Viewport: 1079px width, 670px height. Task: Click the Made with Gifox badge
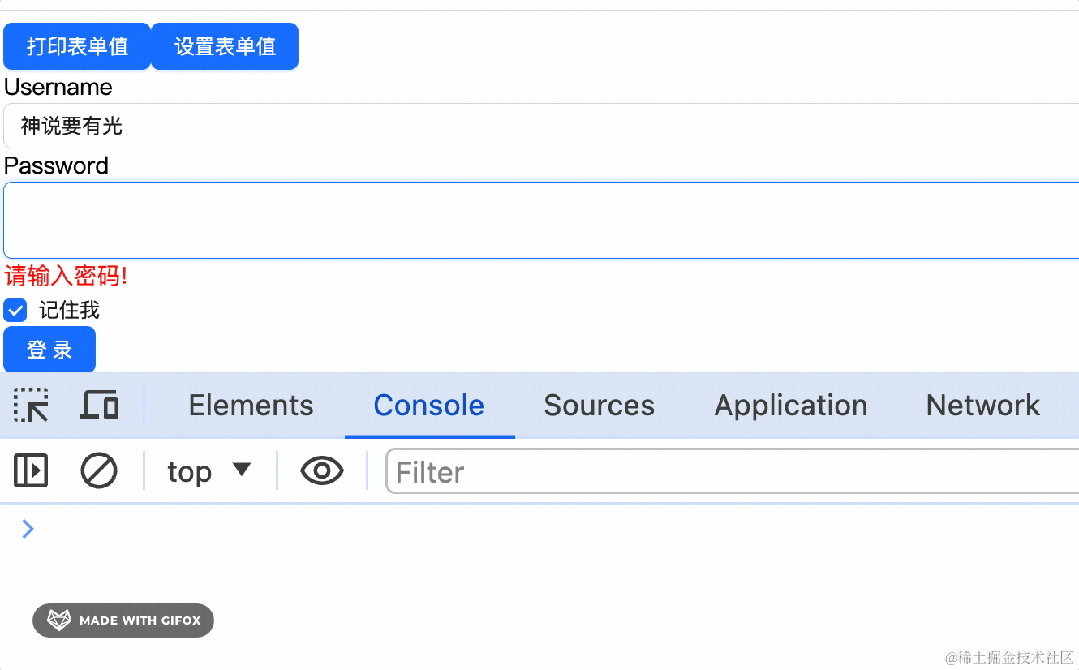tap(123, 620)
